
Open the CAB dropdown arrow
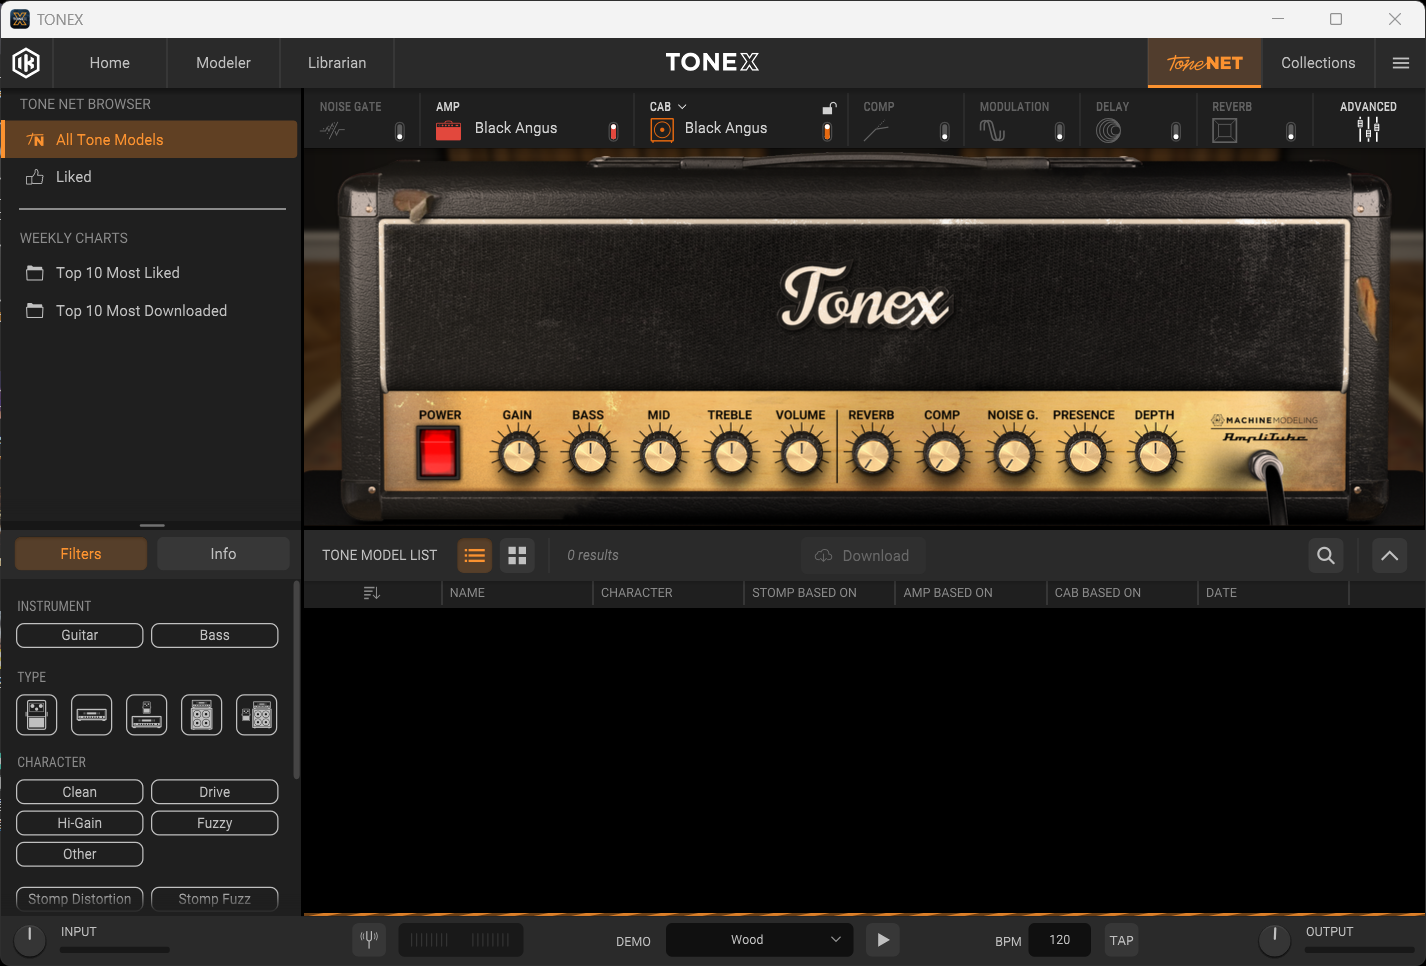[x=683, y=107]
